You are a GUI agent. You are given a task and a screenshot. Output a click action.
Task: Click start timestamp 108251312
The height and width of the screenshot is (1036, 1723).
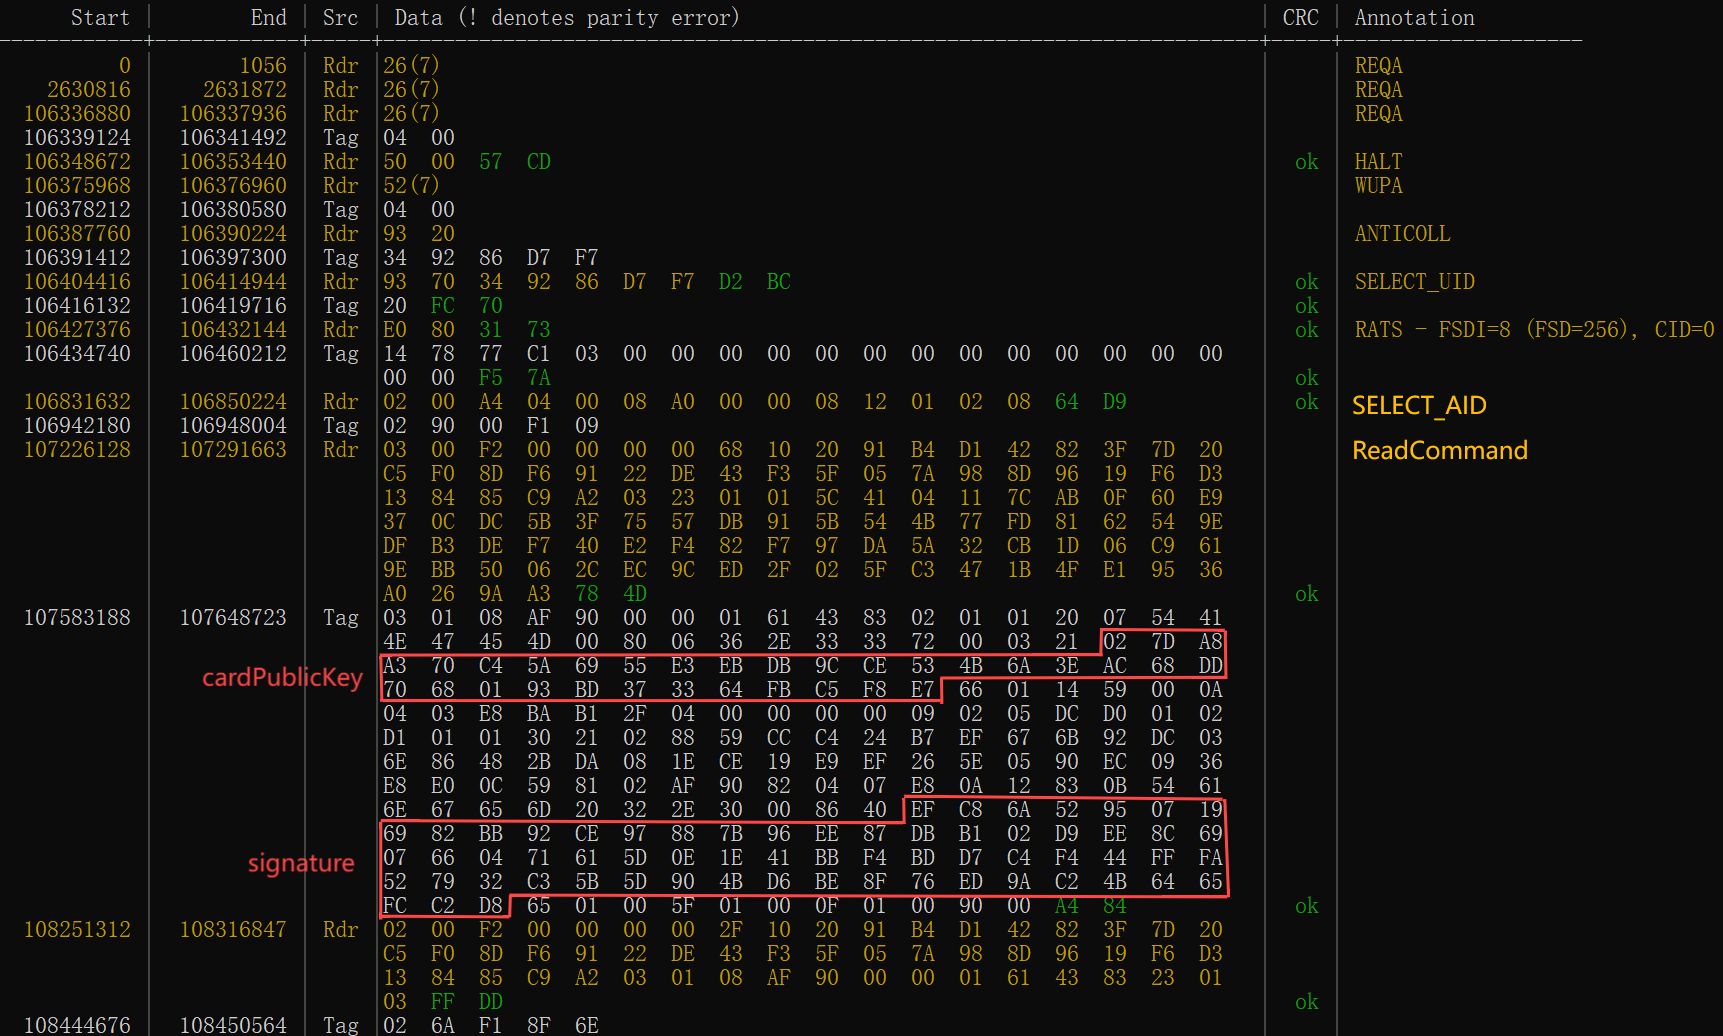pos(77,930)
